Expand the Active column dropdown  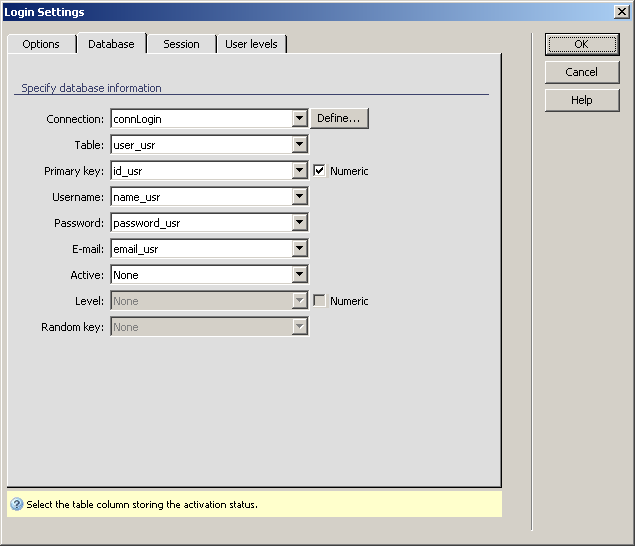click(x=299, y=275)
